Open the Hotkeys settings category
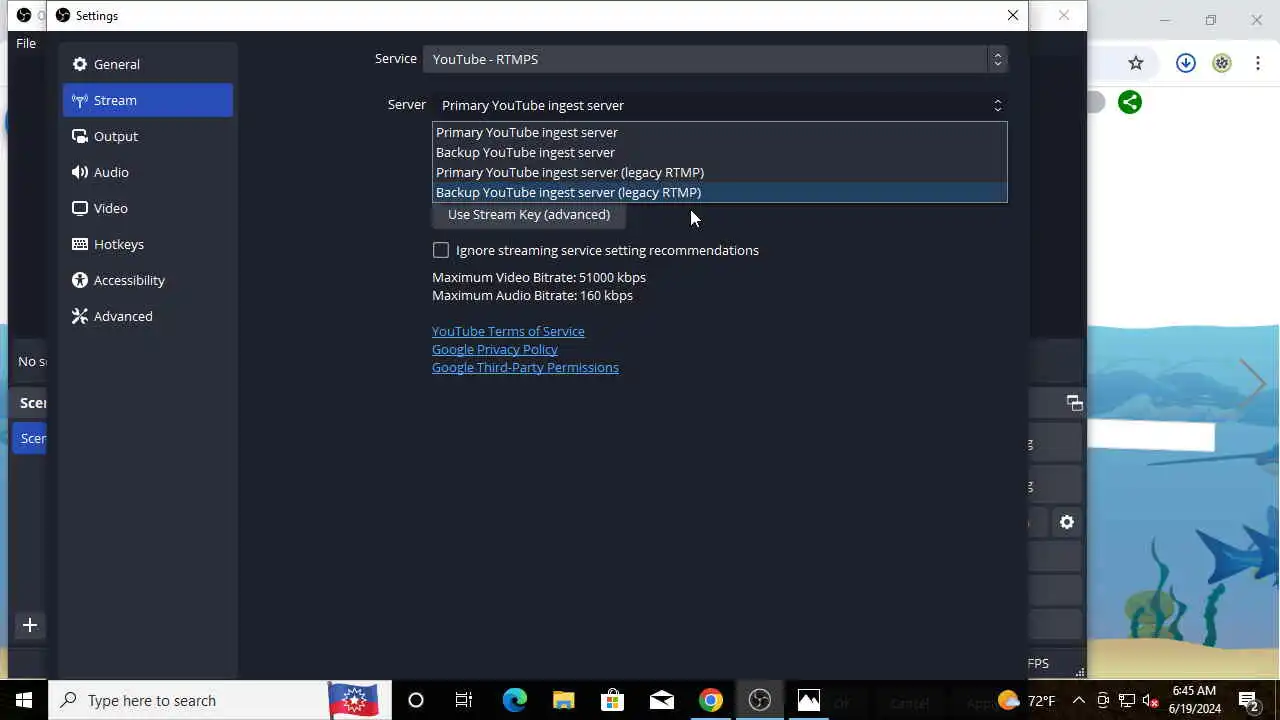 click(147, 244)
